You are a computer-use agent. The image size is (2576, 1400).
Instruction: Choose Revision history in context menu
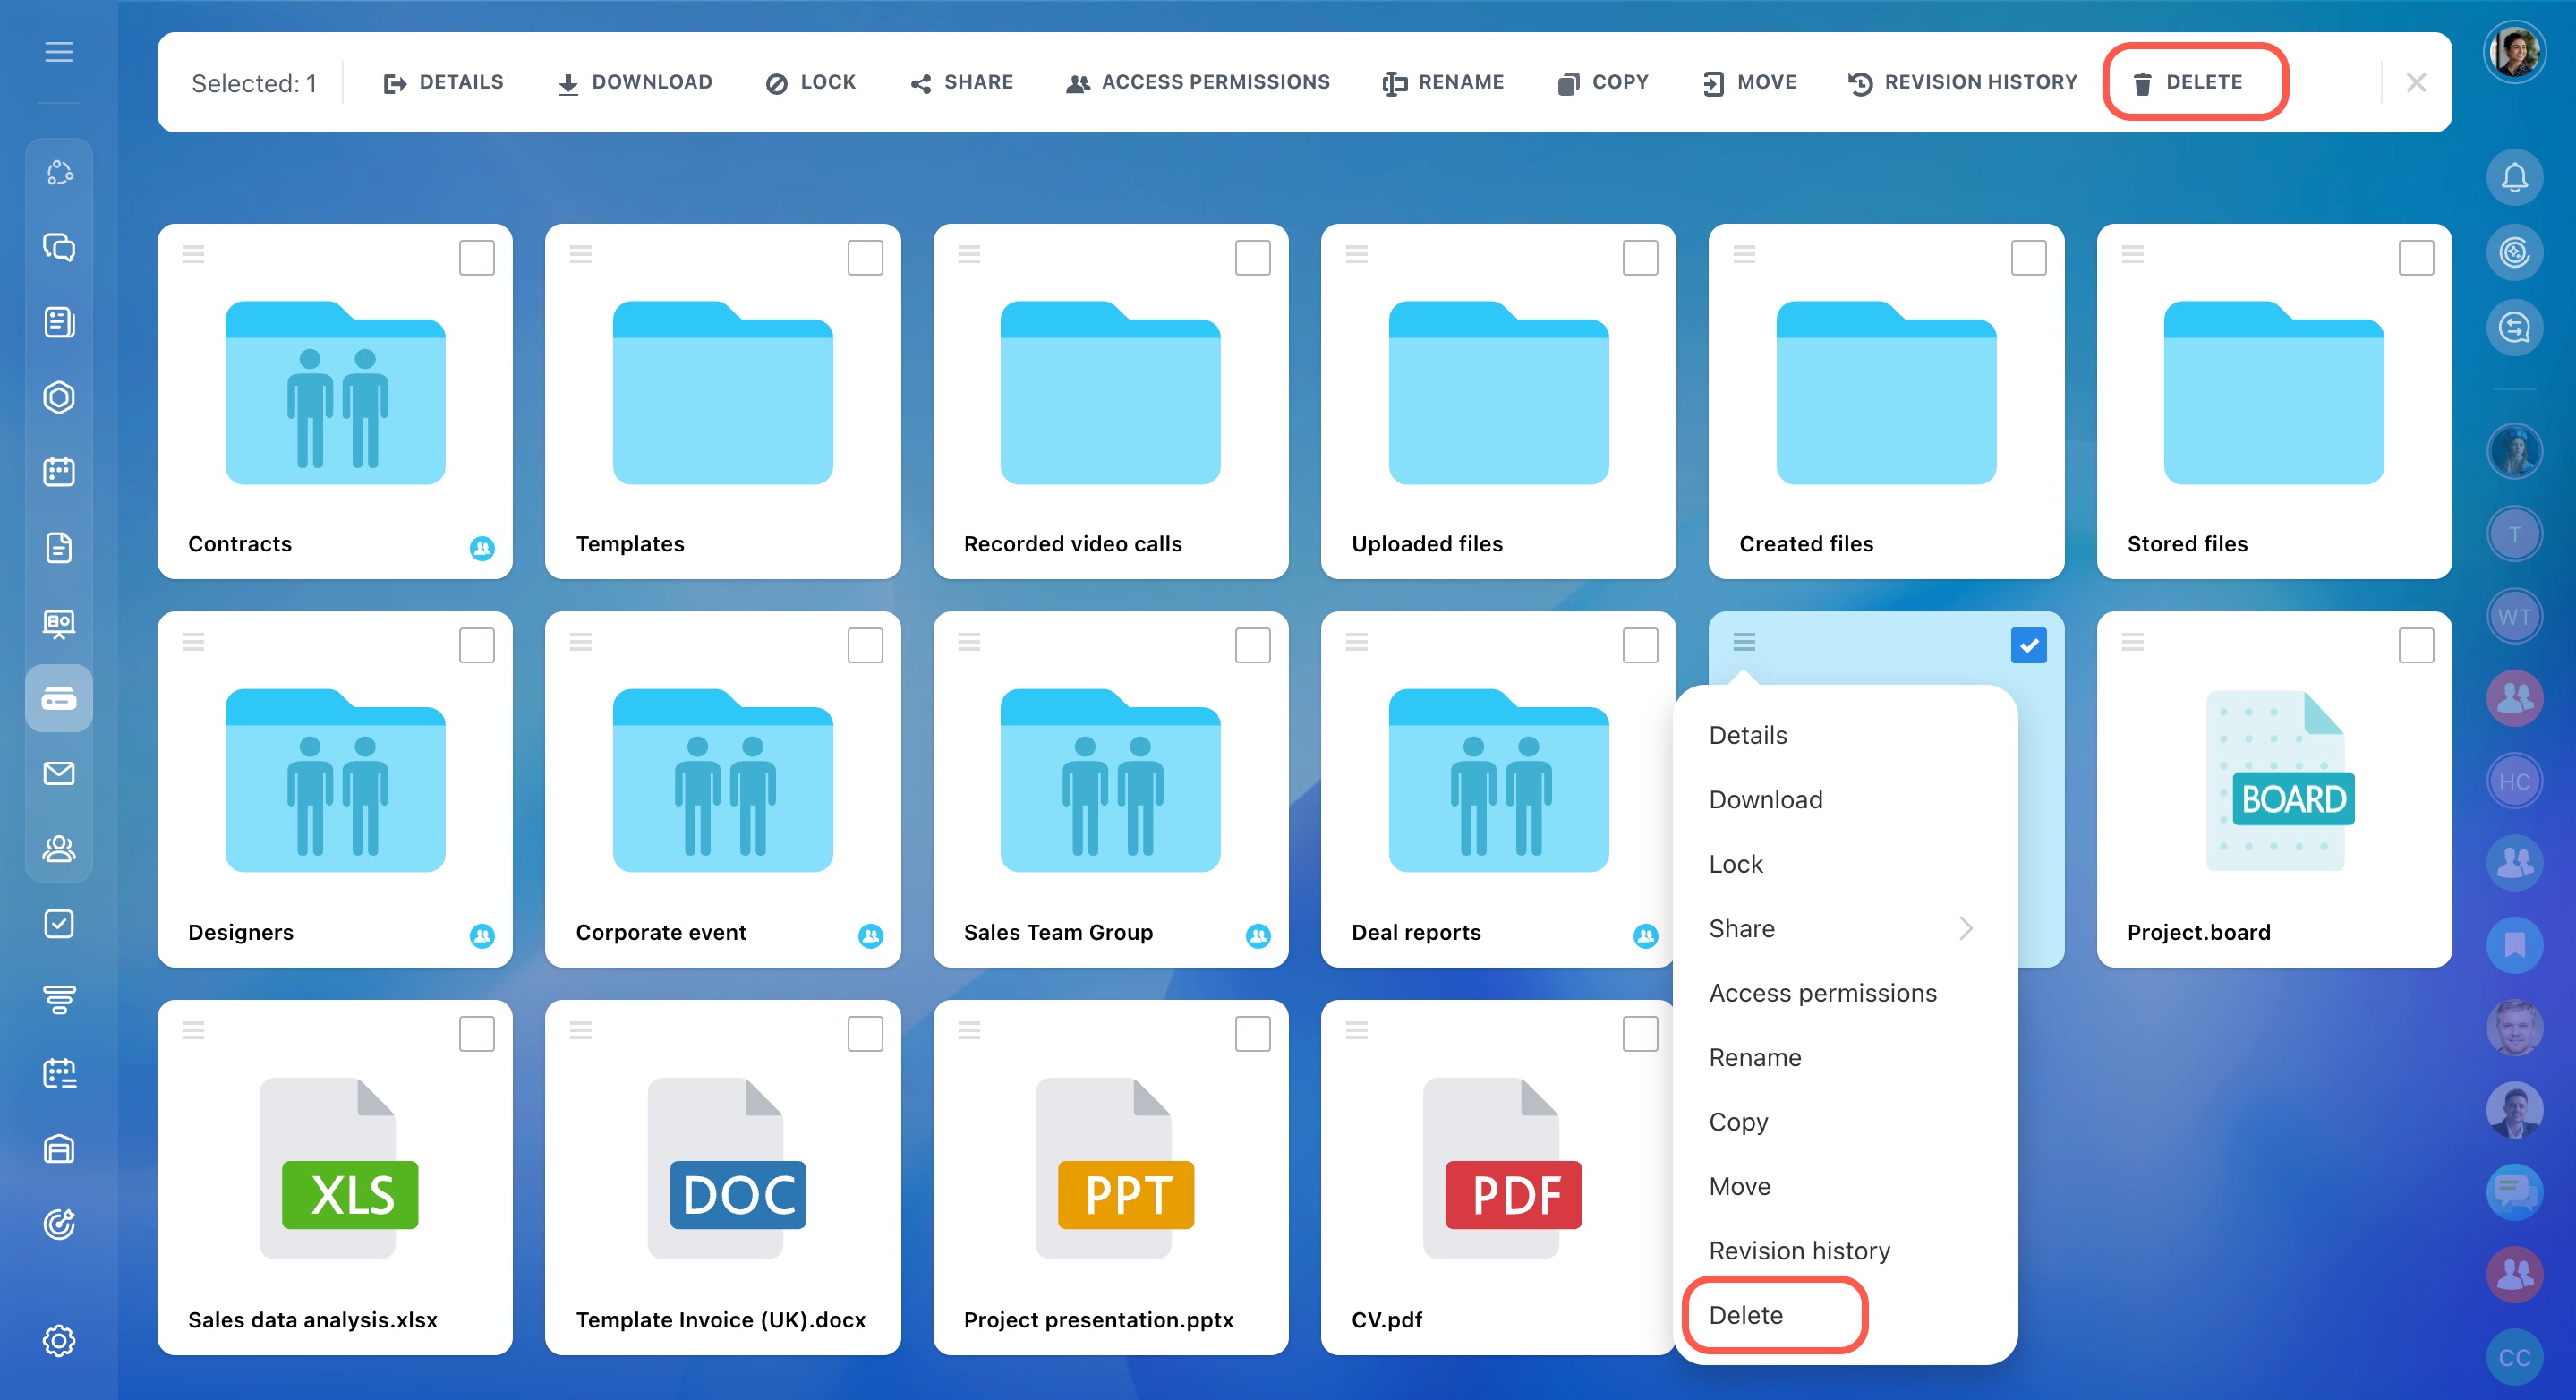pyautogui.click(x=1799, y=1251)
